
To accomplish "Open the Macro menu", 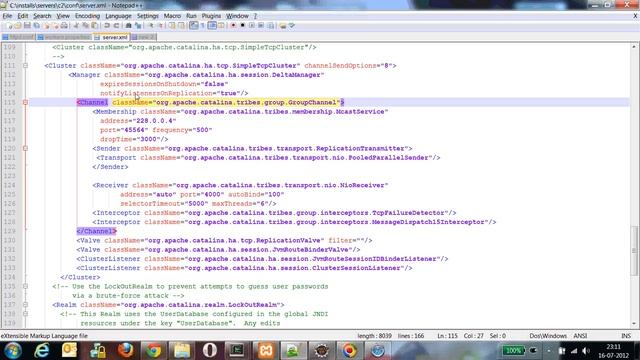I will pyautogui.click(x=172, y=16).
